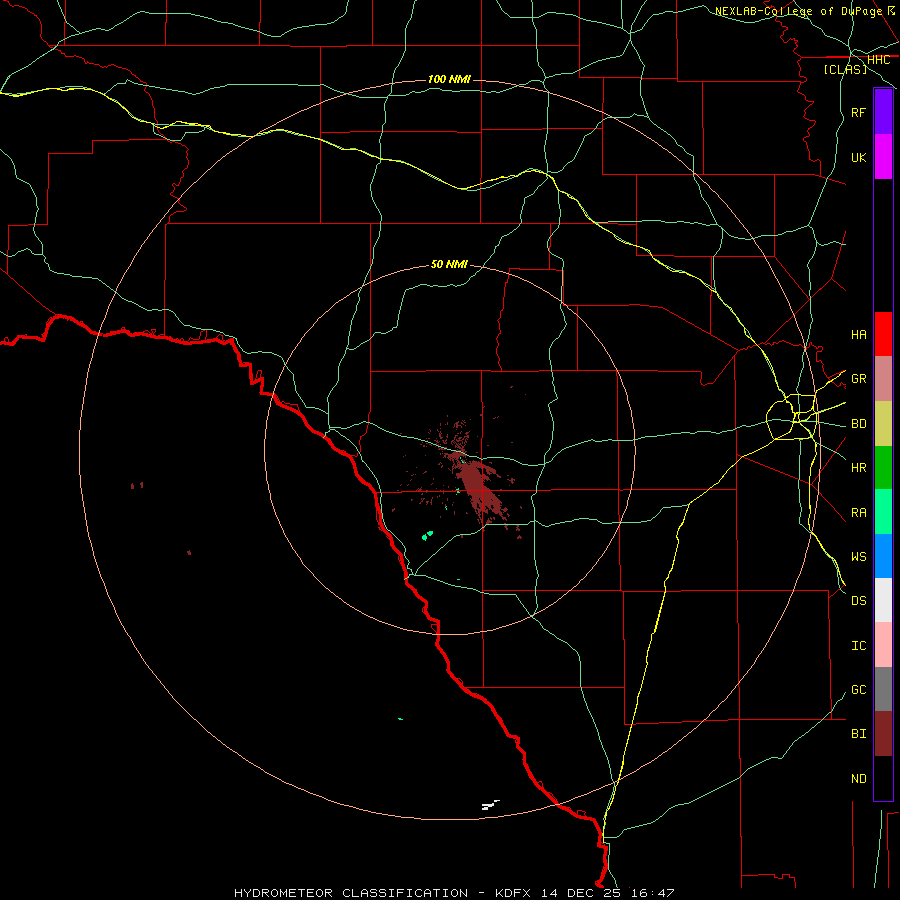Click the white dry snow echo near bottom

[x=491, y=805]
